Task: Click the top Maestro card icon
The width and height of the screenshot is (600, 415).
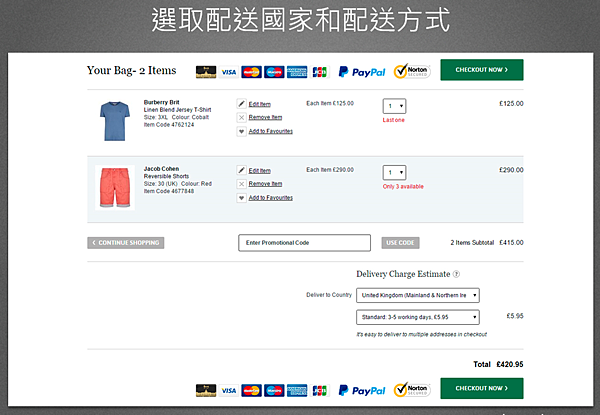Action: (x=274, y=72)
